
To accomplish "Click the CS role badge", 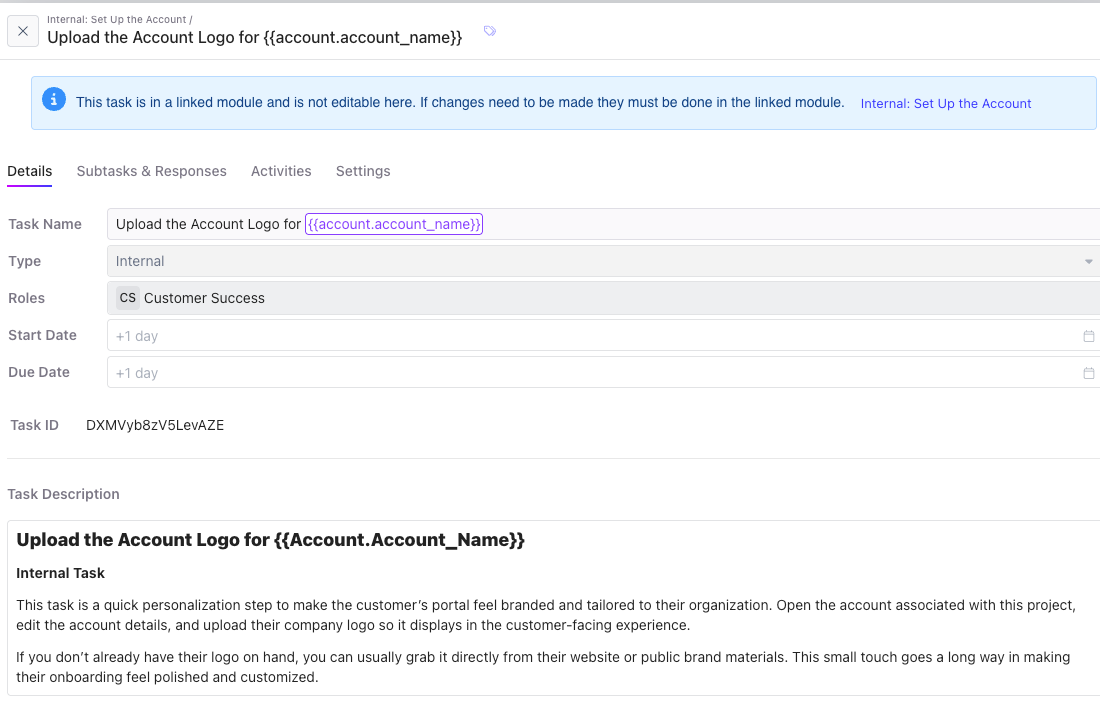I will (128, 298).
